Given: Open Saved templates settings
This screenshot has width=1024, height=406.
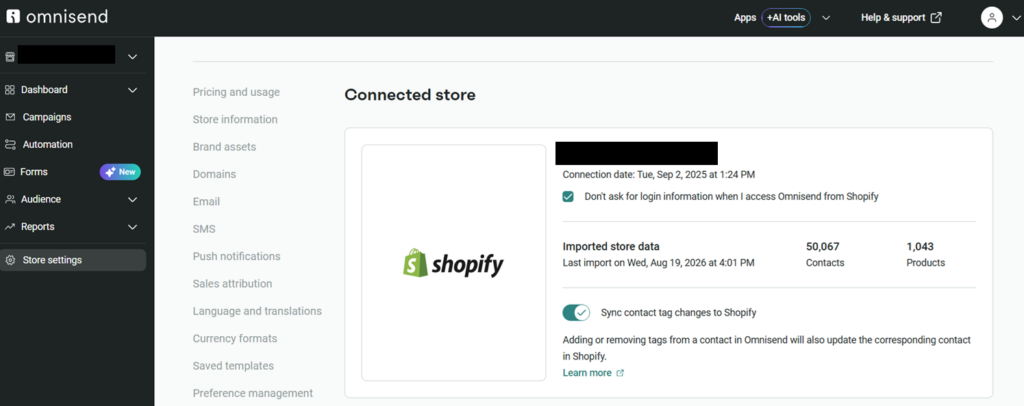Looking at the screenshot, I should (x=233, y=366).
